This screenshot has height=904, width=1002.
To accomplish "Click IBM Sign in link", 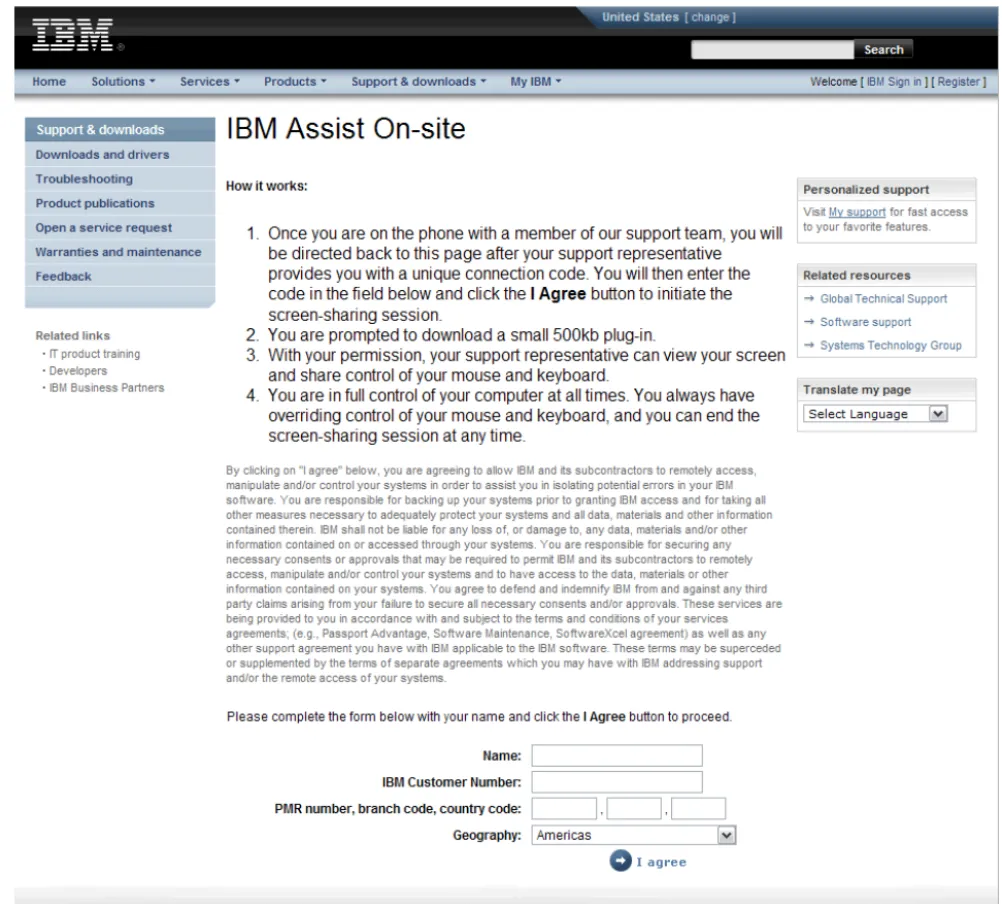I will pyautogui.click(x=894, y=82).
